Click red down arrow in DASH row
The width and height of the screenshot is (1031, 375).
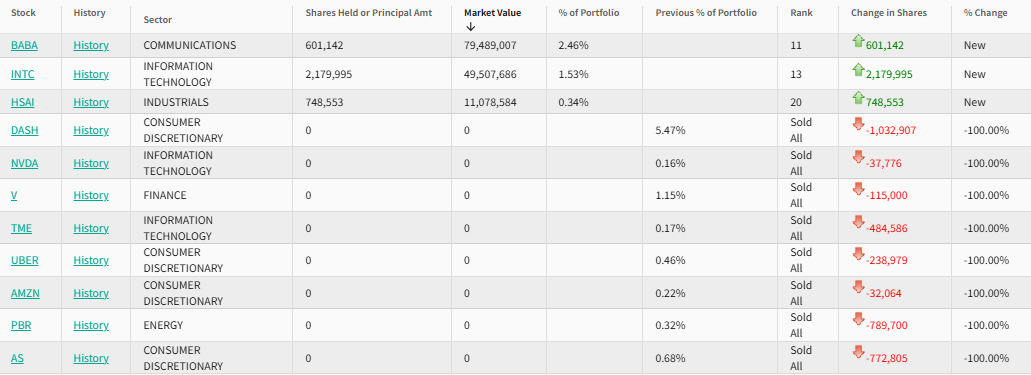tap(857, 124)
